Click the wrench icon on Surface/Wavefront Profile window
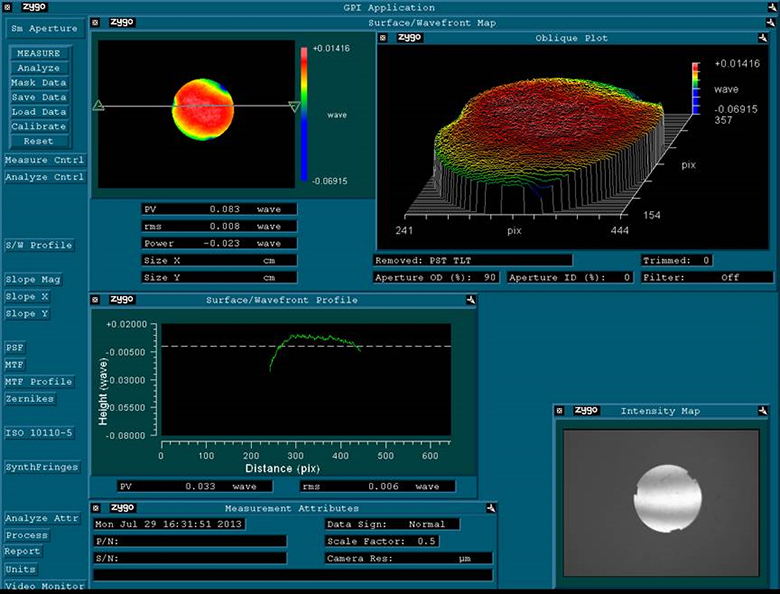Viewport: 780px width, 594px height. 469,299
